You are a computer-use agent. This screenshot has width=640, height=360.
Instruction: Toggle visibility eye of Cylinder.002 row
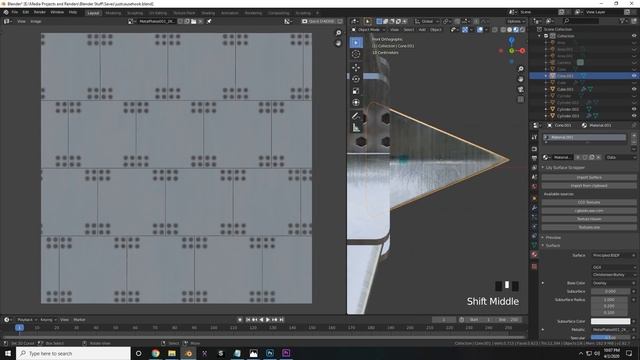click(634, 109)
